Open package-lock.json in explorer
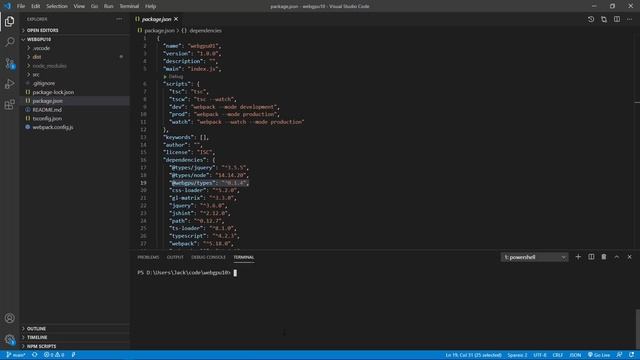 (x=53, y=92)
